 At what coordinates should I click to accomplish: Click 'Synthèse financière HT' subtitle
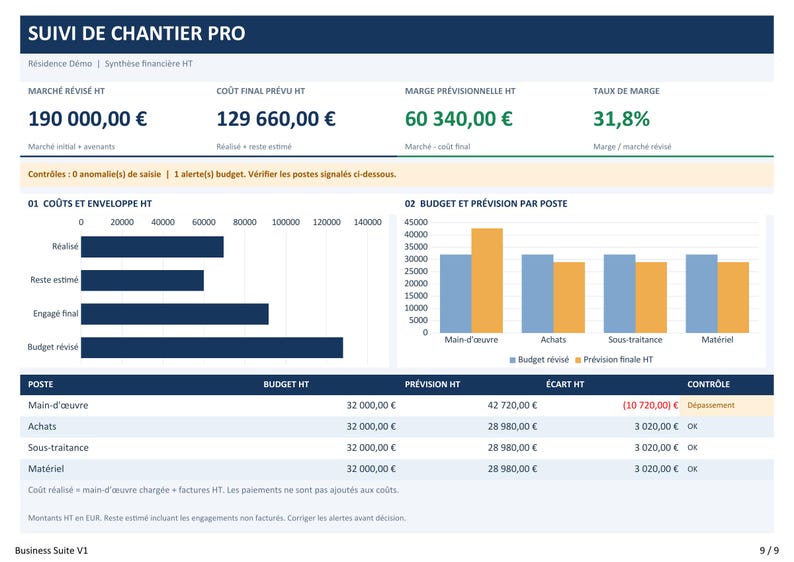[148, 64]
